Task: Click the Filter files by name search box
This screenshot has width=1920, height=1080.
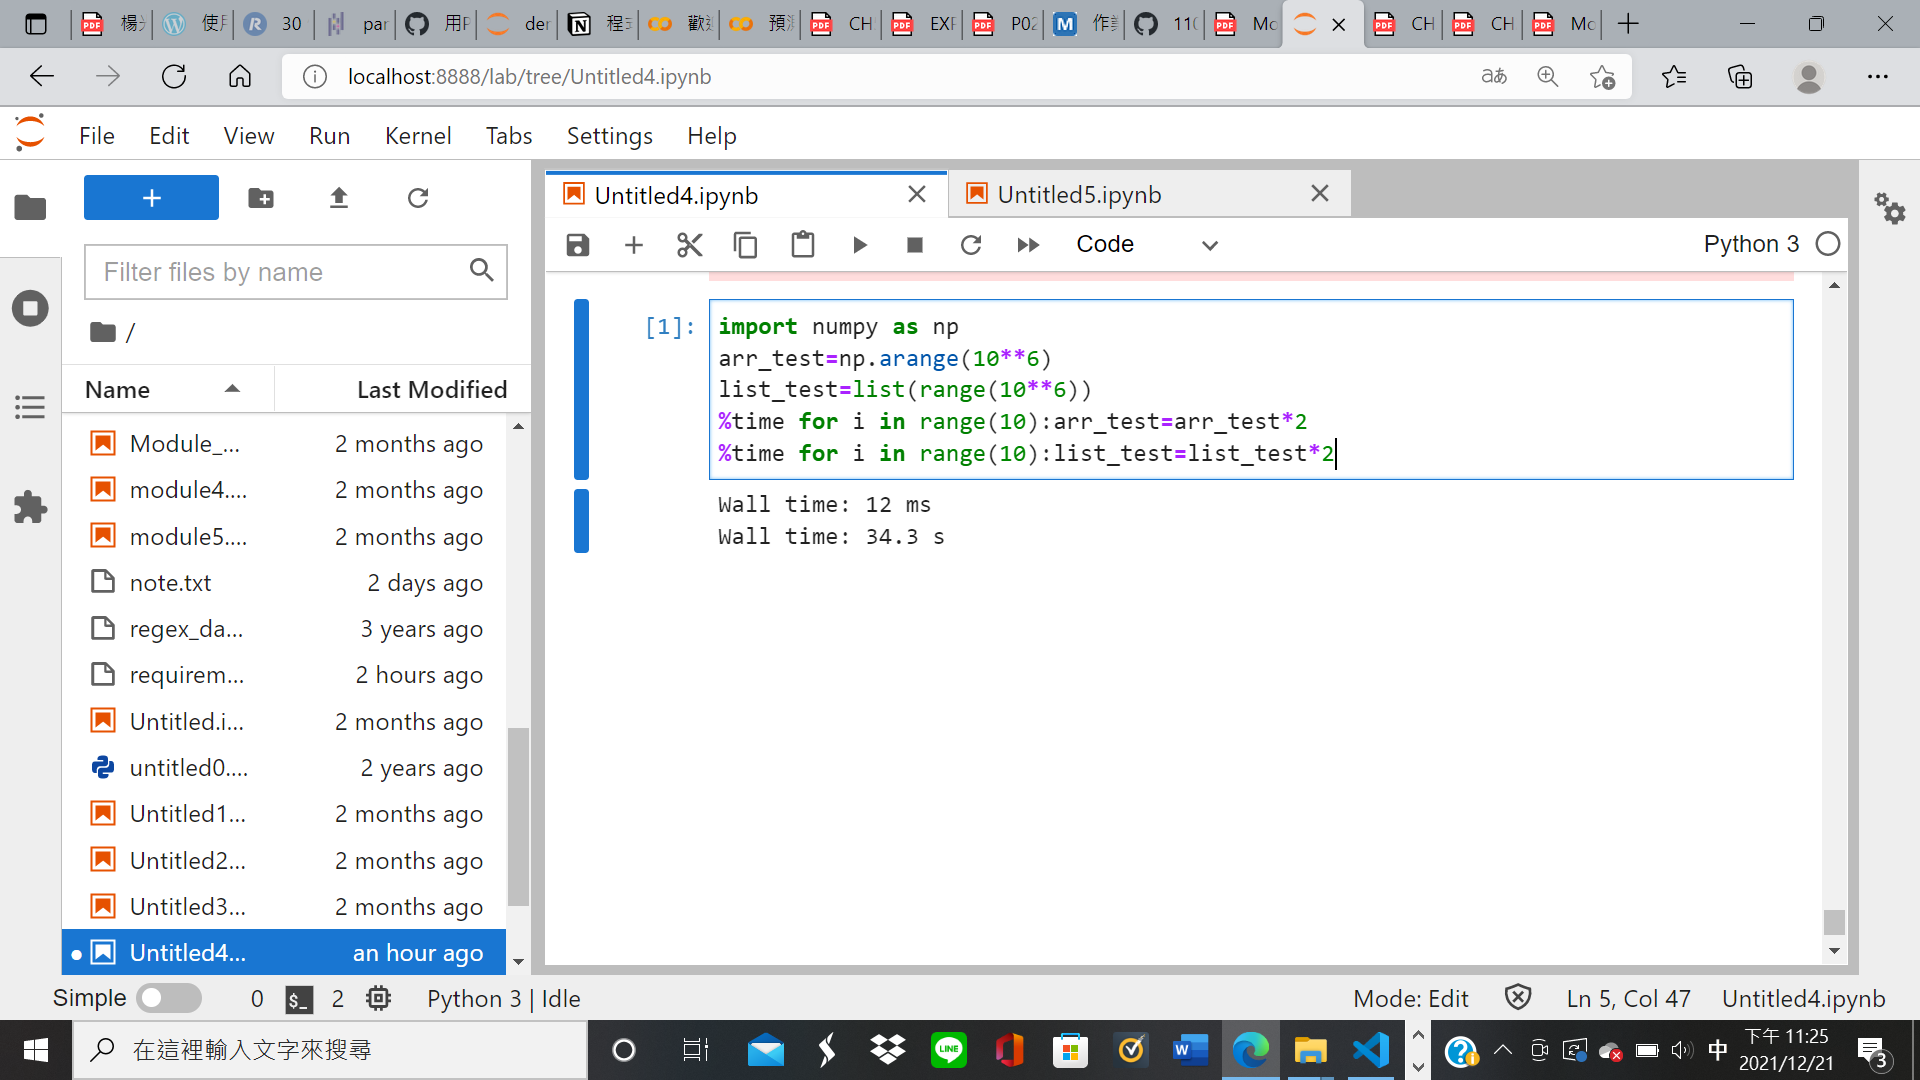Action: pos(280,271)
